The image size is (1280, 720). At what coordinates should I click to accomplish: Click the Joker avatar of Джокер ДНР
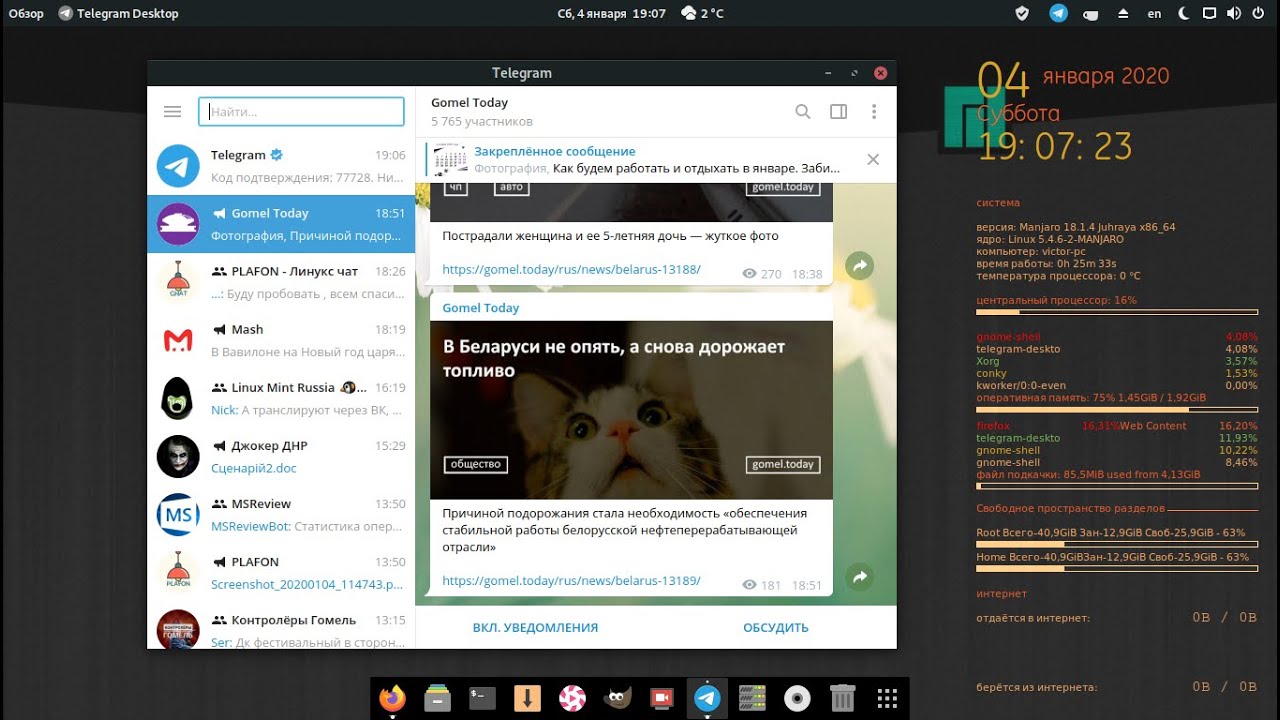click(178, 456)
